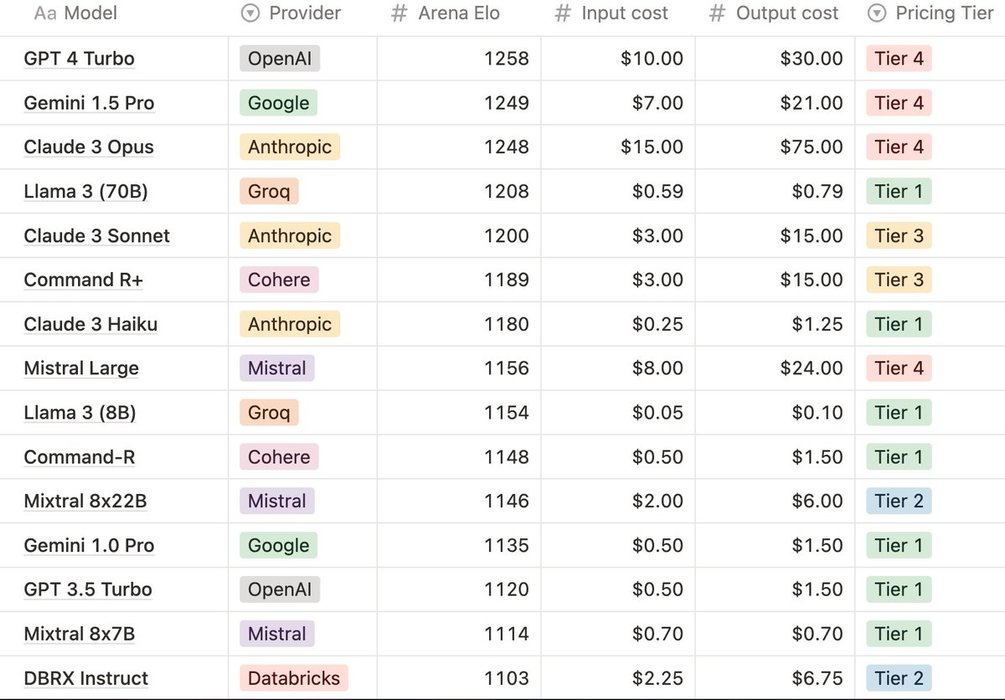Screen dimensions: 1005x700
Task: Click the hash icon beside Input cost
Action: click(563, 14)
